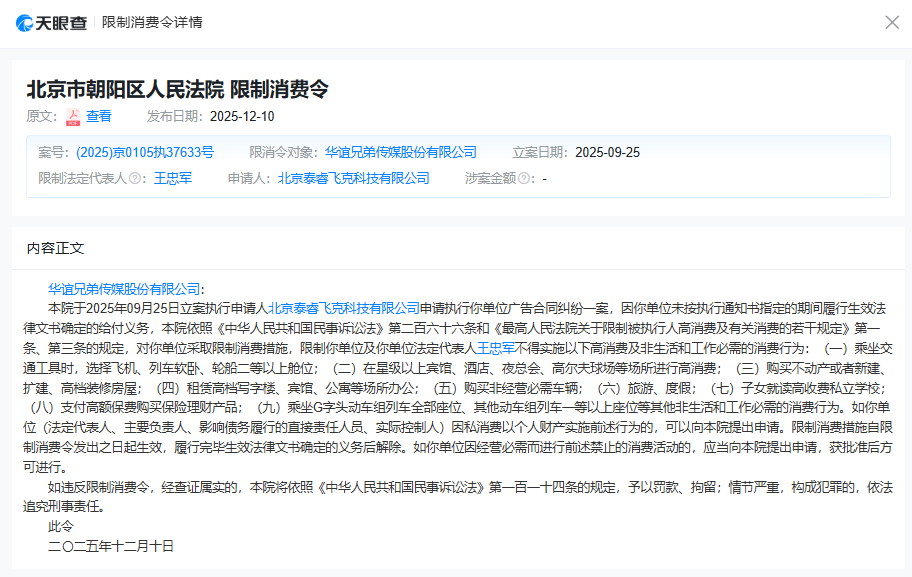Screen dimensions: 912x577
Task: Click the 北京市朝阳区人民法院 限制消费令 heading
Action: pyautogui.click(x=177, y=89)
